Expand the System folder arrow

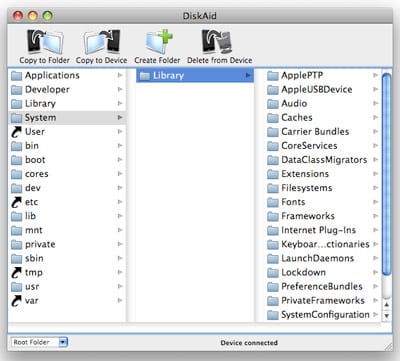tap(120, 118)
